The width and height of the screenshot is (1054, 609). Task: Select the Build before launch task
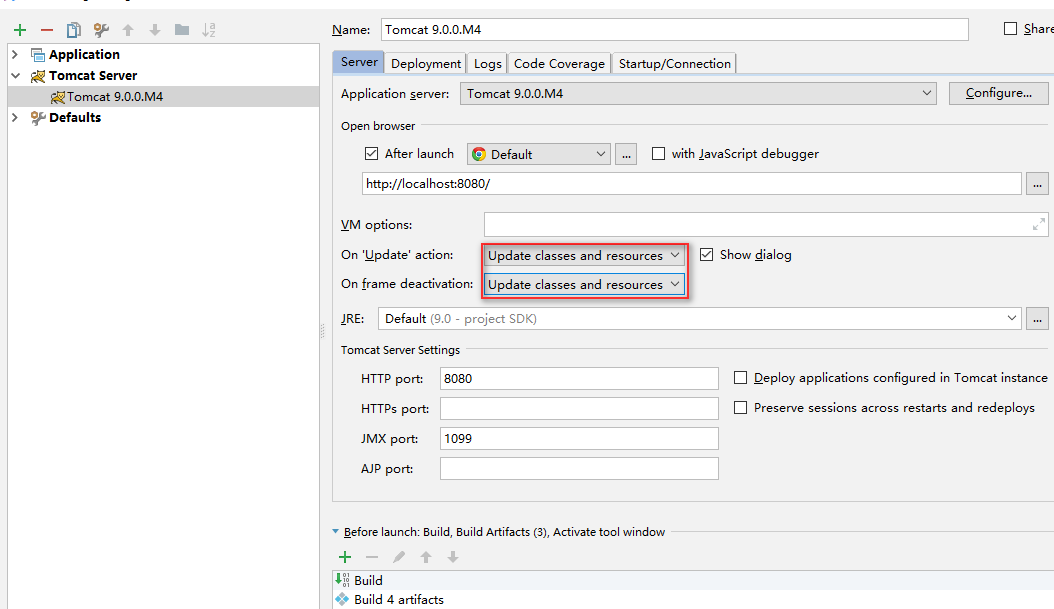point(693,580)
